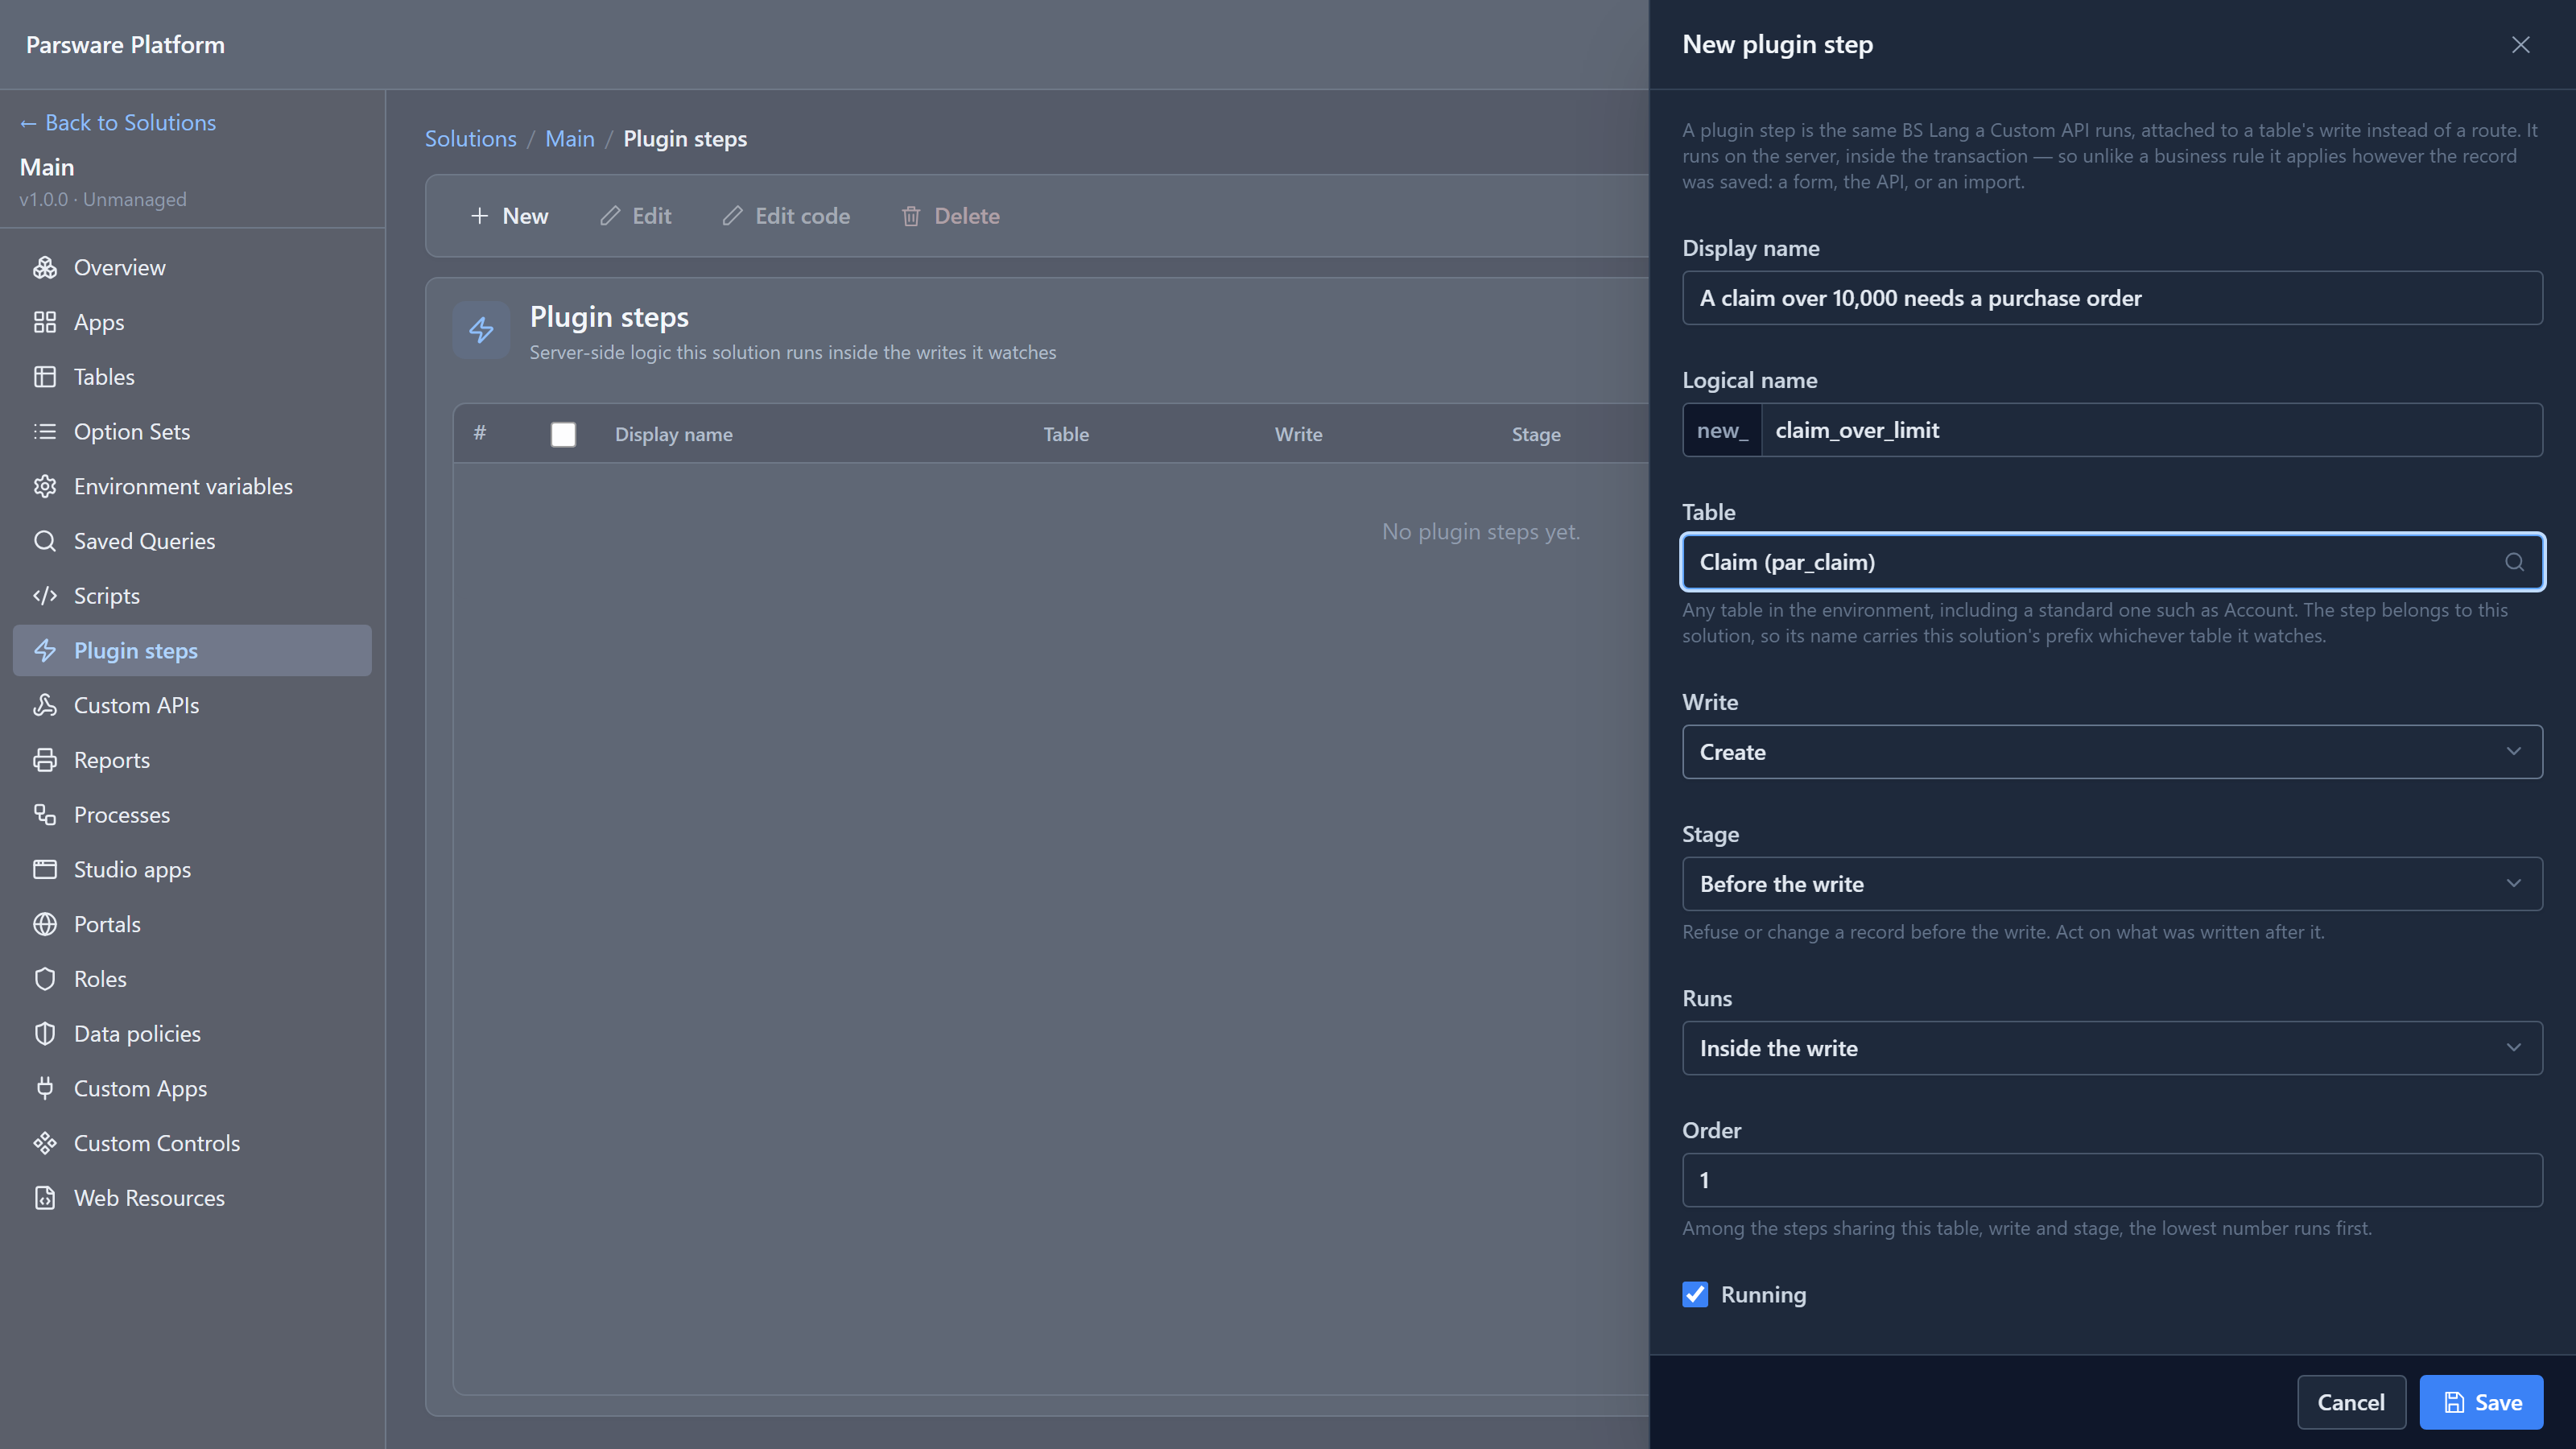The image size is (2576, 1449).
Task: Click the Main breadcrumb link
Action: click(569, 138)
